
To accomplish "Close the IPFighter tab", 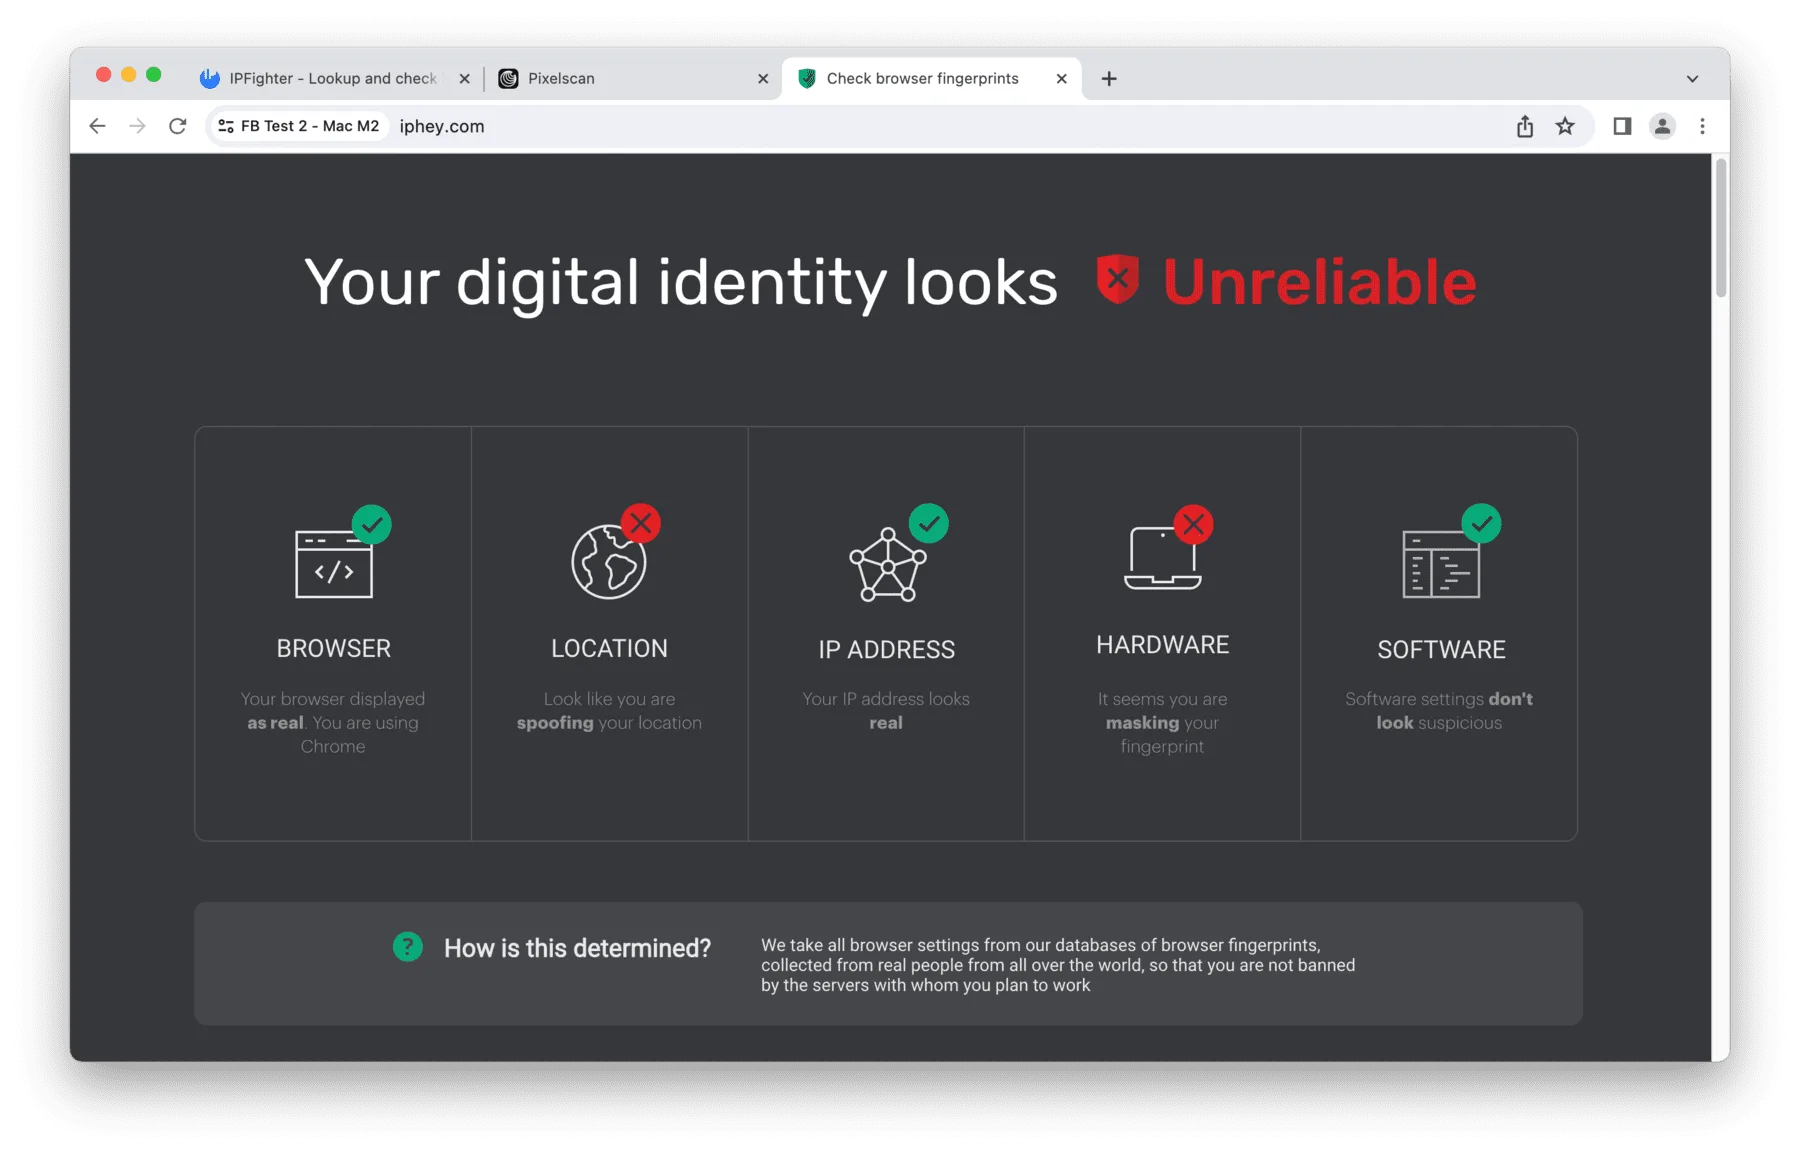I will click(x=464, y=78).
